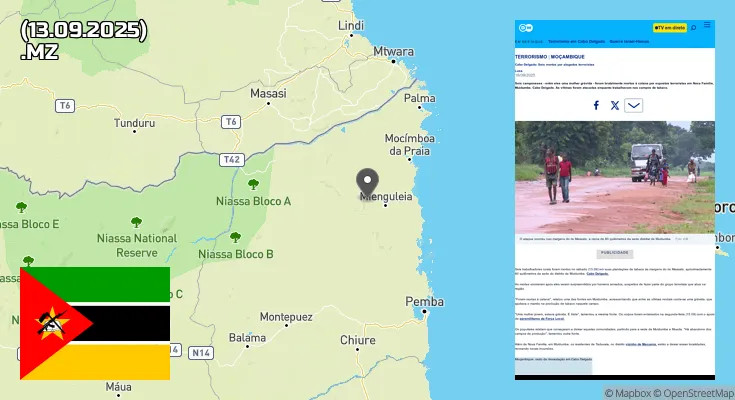Click the map location pin near Mienguleia

click(x=368, y=181)
